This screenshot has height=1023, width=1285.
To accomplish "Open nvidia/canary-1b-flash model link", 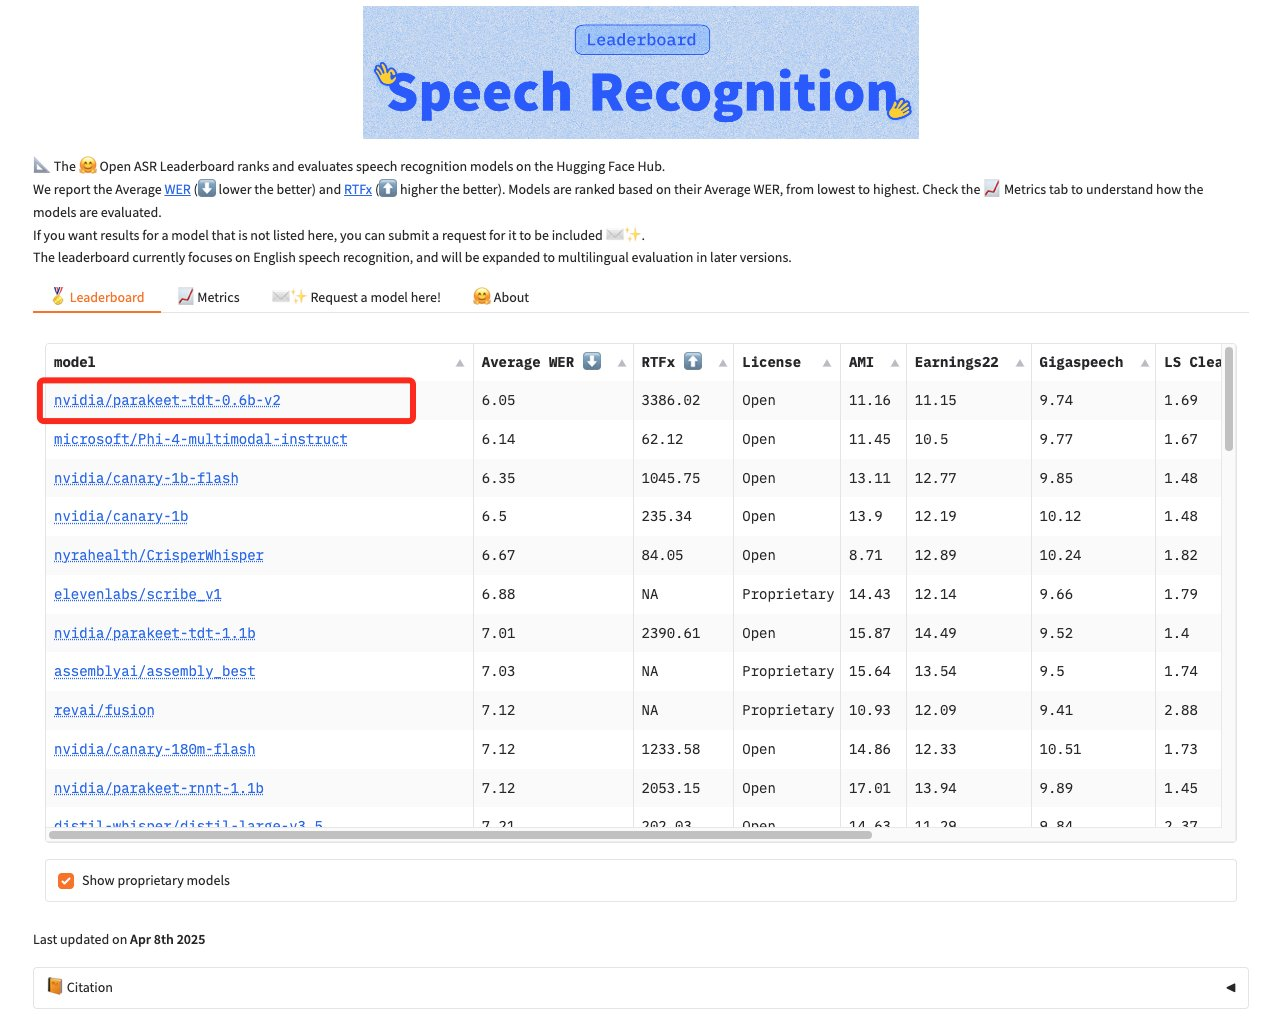I will pyautogui.click(x=146, y=478).
